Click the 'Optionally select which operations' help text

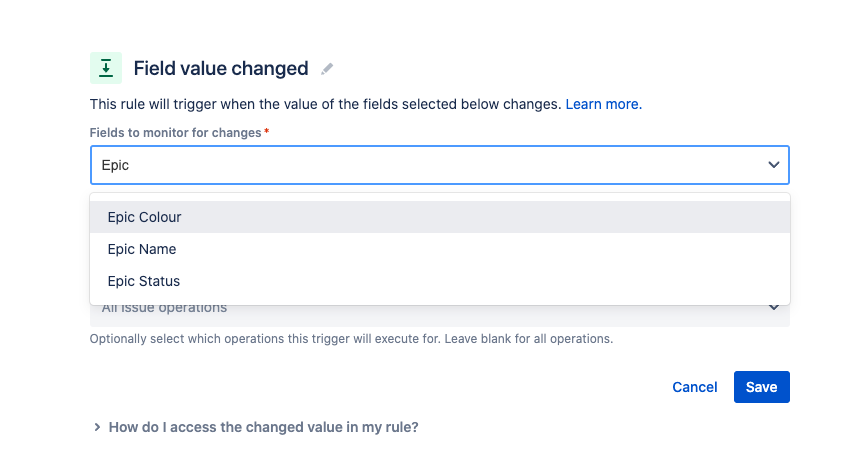(350, 339)
